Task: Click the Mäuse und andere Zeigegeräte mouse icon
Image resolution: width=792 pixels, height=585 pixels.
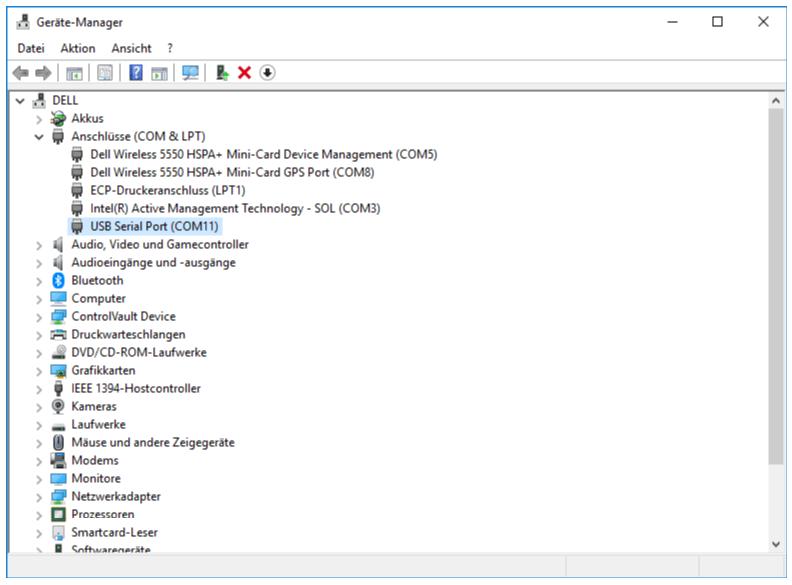Action: click(x=59, y=442)
